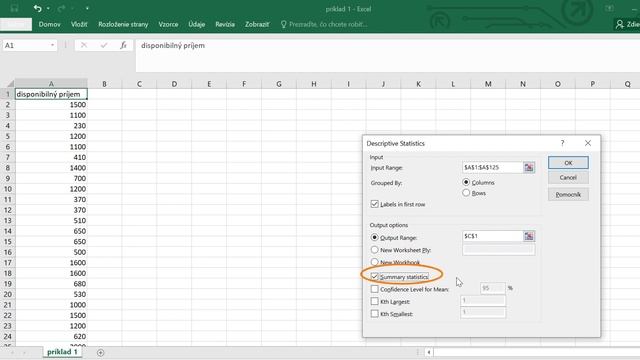Click horizontal scrollbar left arrow
This screenshot has height=360, width=640.
pyautogui.click(x=429, y=352)
